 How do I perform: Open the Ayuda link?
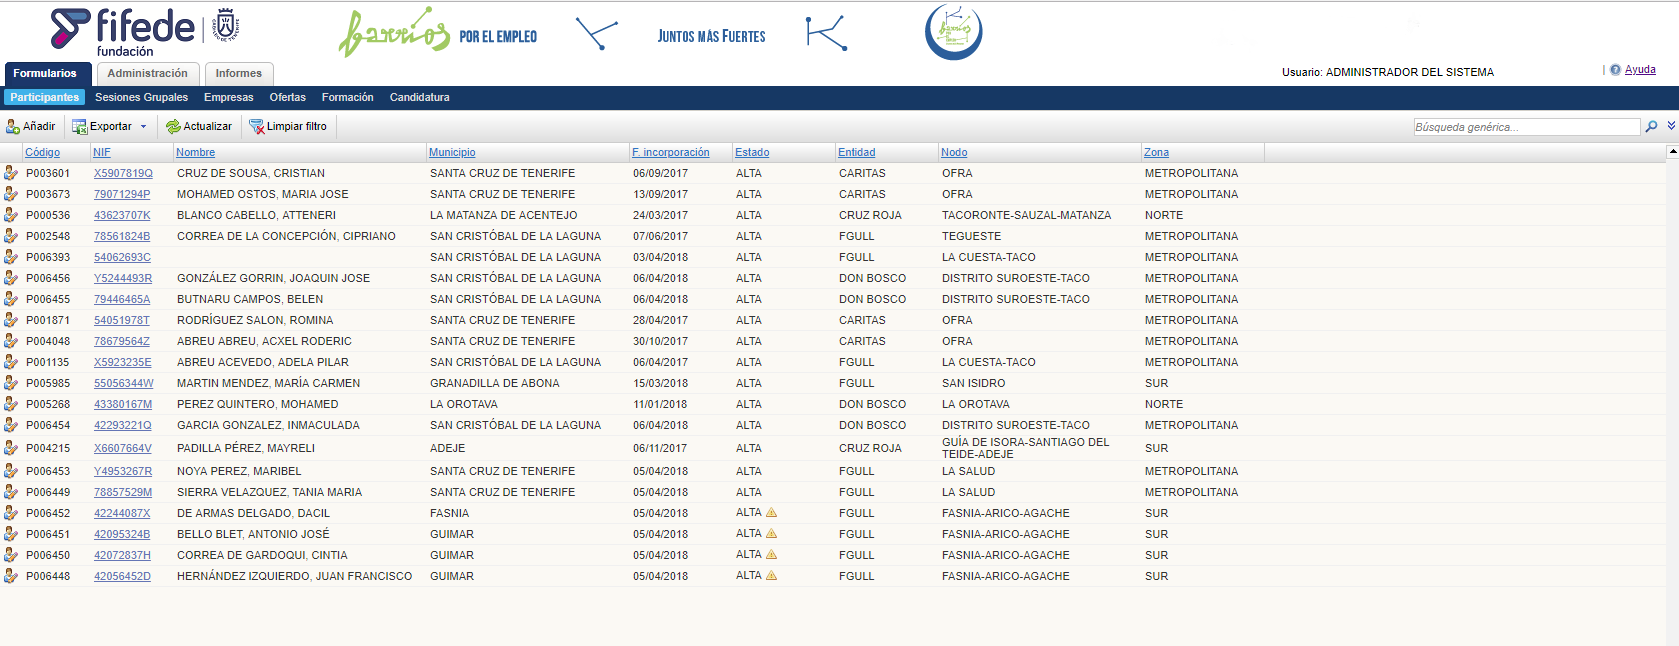(1640, 70)
